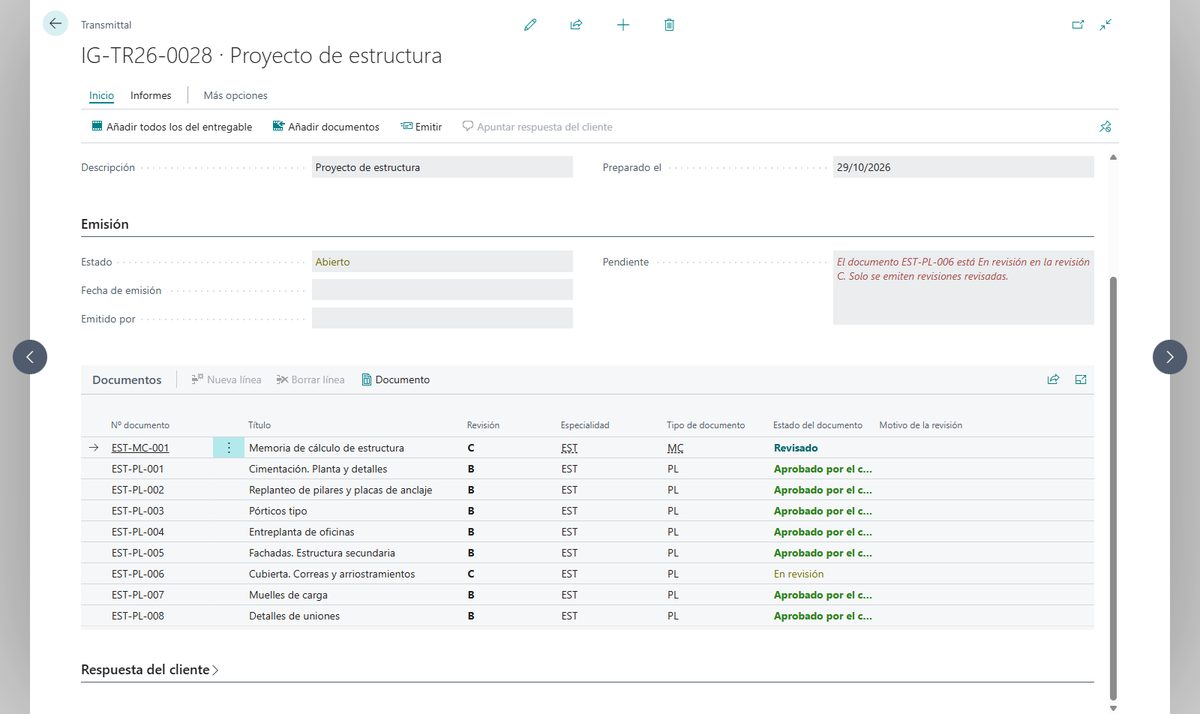This screenshot has height=714, width=1200.
Task: Click the Revisión column header
Action: pyautogui.click(x=483, y=425)
